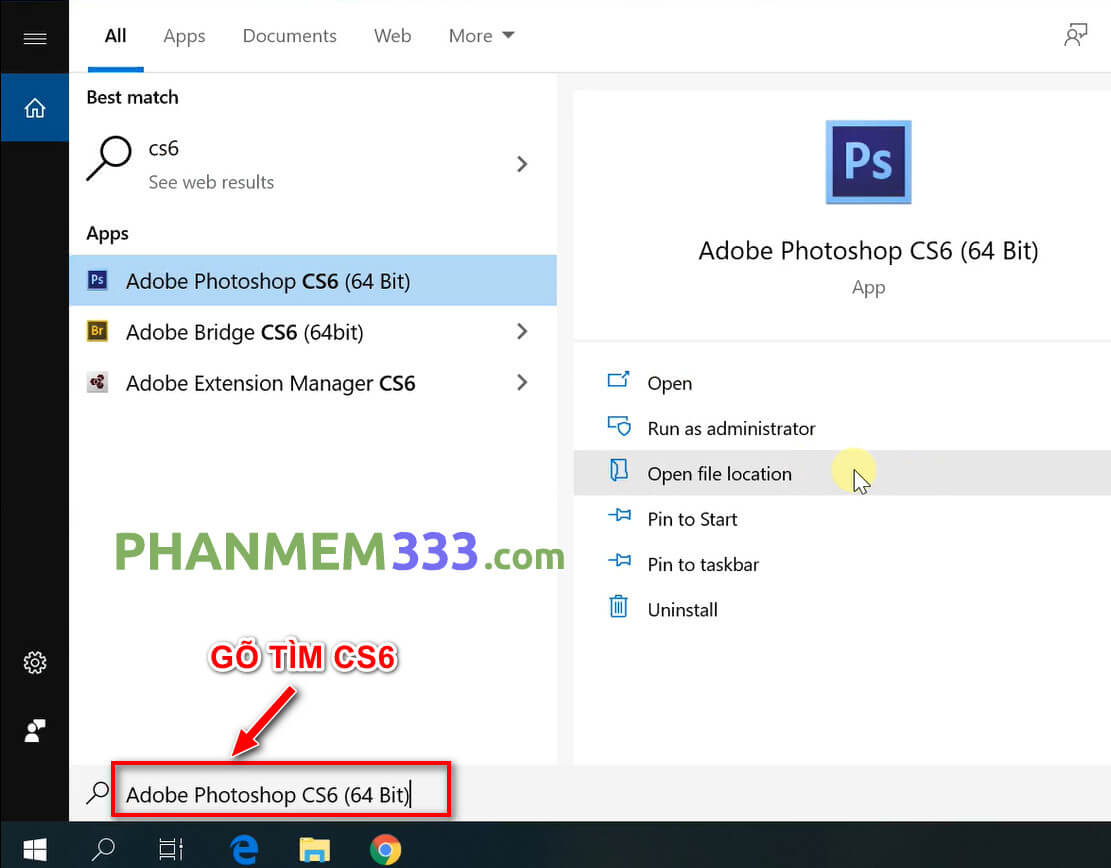Choose Run as administrator
The width and height of the screenshot is (1111, 868).
[x=731, y=429]
